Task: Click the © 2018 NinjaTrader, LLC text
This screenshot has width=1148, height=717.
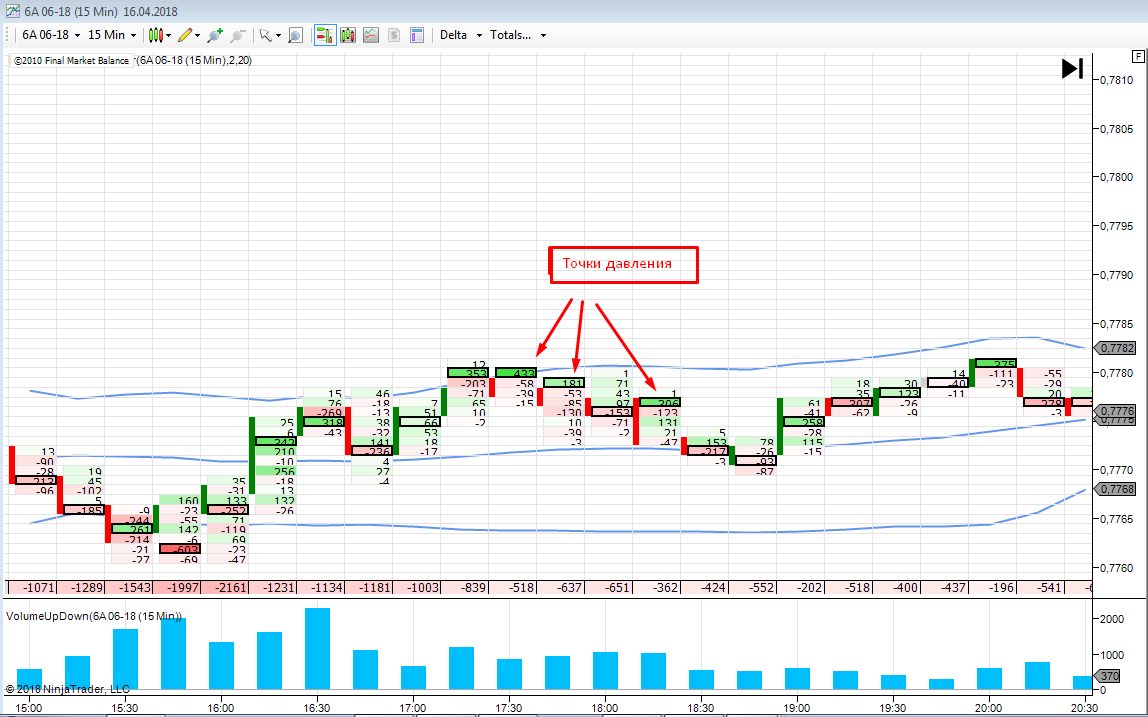Action: point(67,689)
